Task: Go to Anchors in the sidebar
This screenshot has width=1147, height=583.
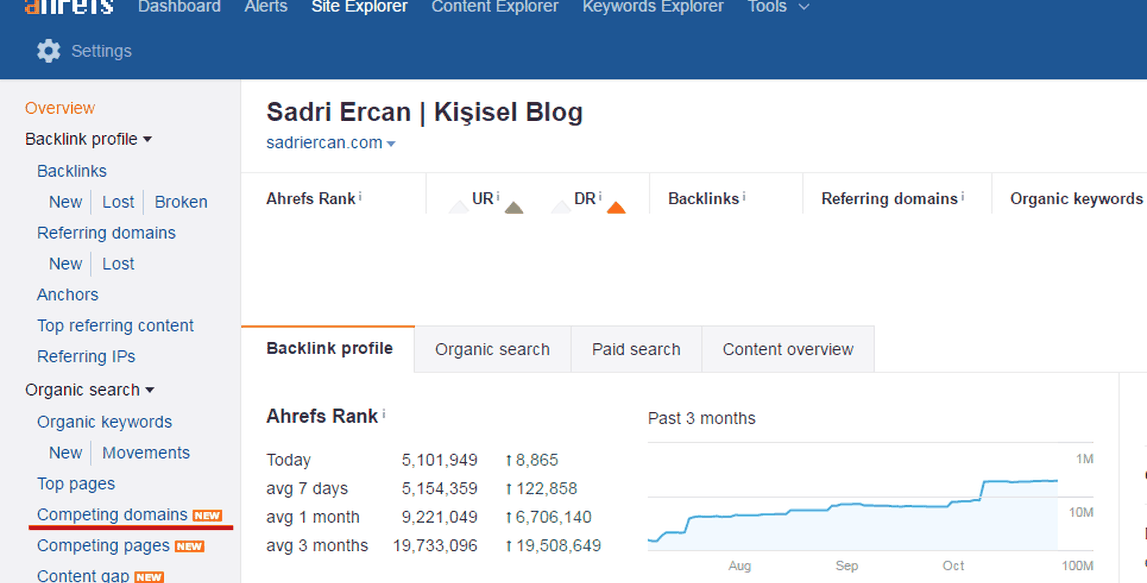Action: point(67,295)
